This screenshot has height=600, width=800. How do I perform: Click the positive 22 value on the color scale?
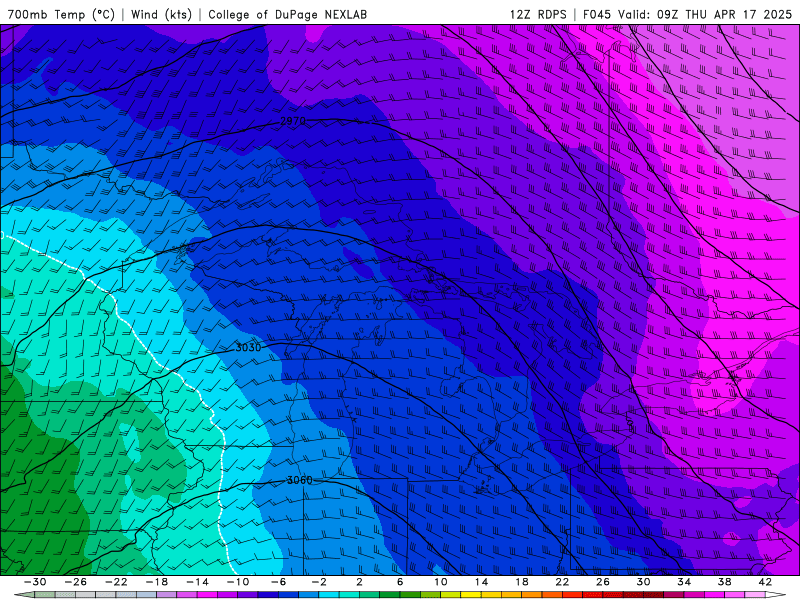(562, 582)
